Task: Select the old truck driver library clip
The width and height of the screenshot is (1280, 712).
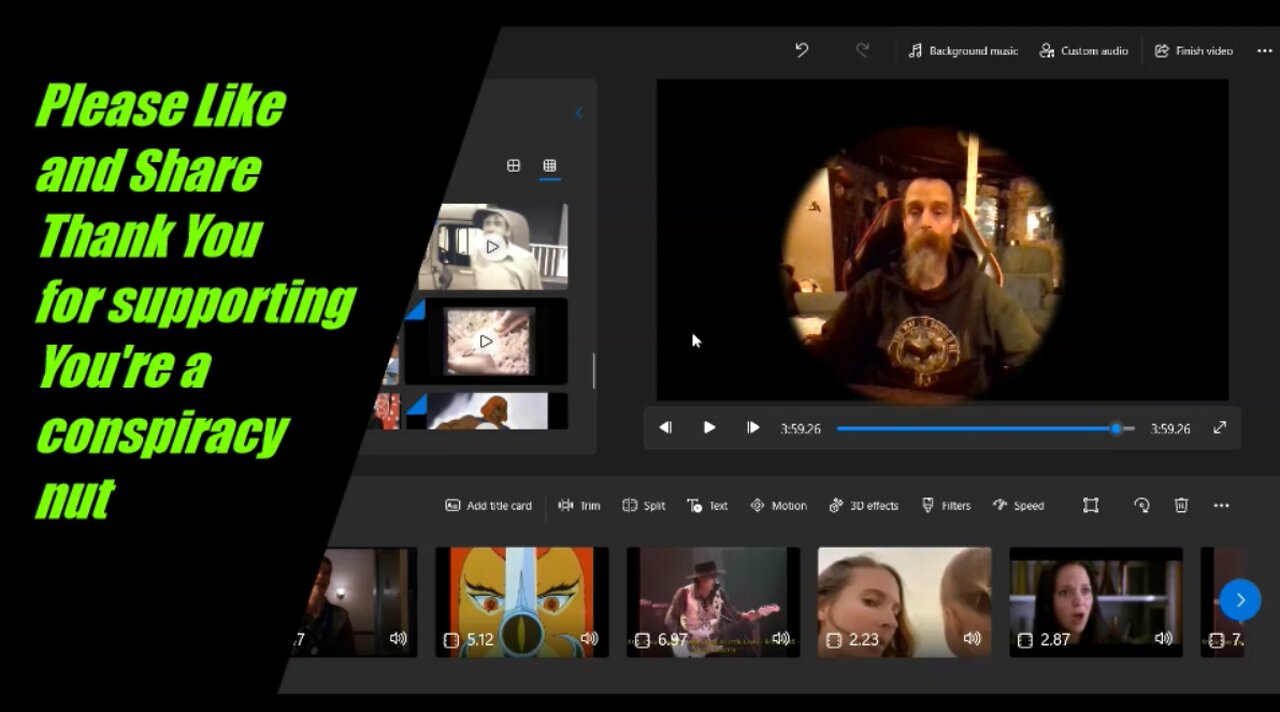Action: pos(492,247)
